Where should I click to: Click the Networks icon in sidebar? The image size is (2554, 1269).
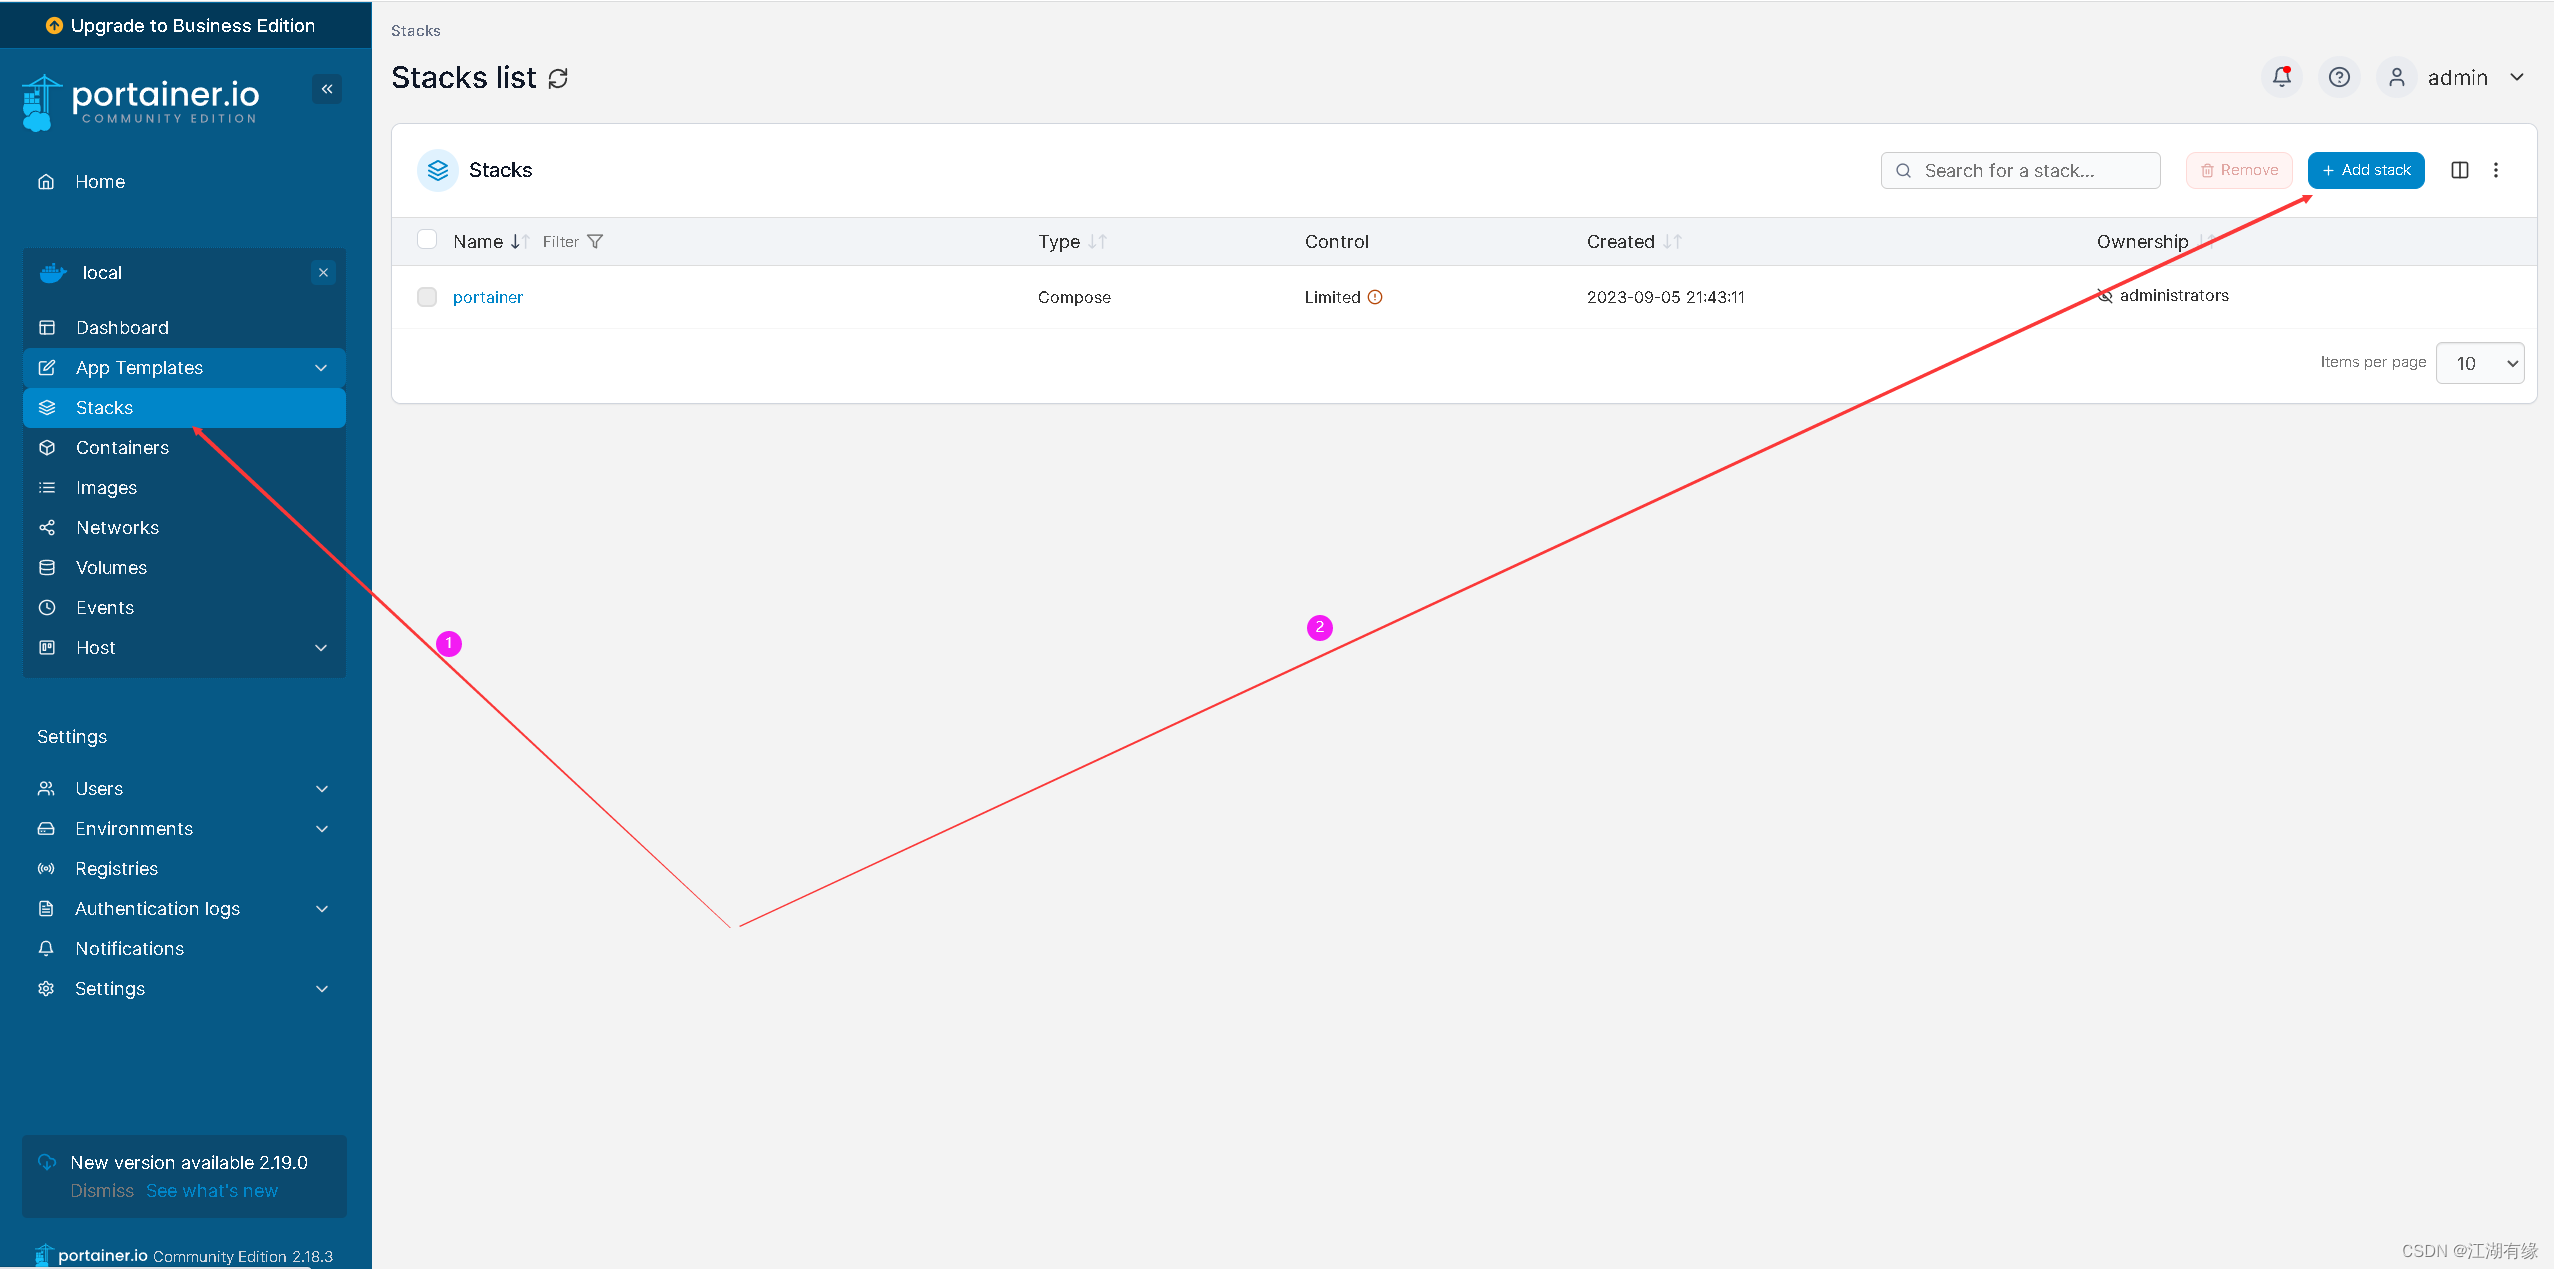[47, 528]
